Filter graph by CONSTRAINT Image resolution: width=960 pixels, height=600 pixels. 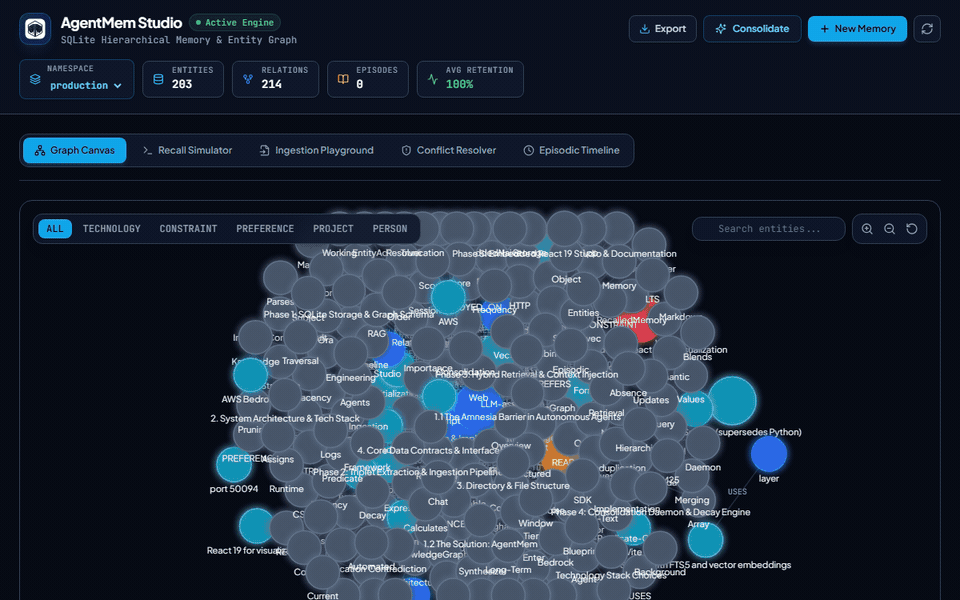click(189, 229)
